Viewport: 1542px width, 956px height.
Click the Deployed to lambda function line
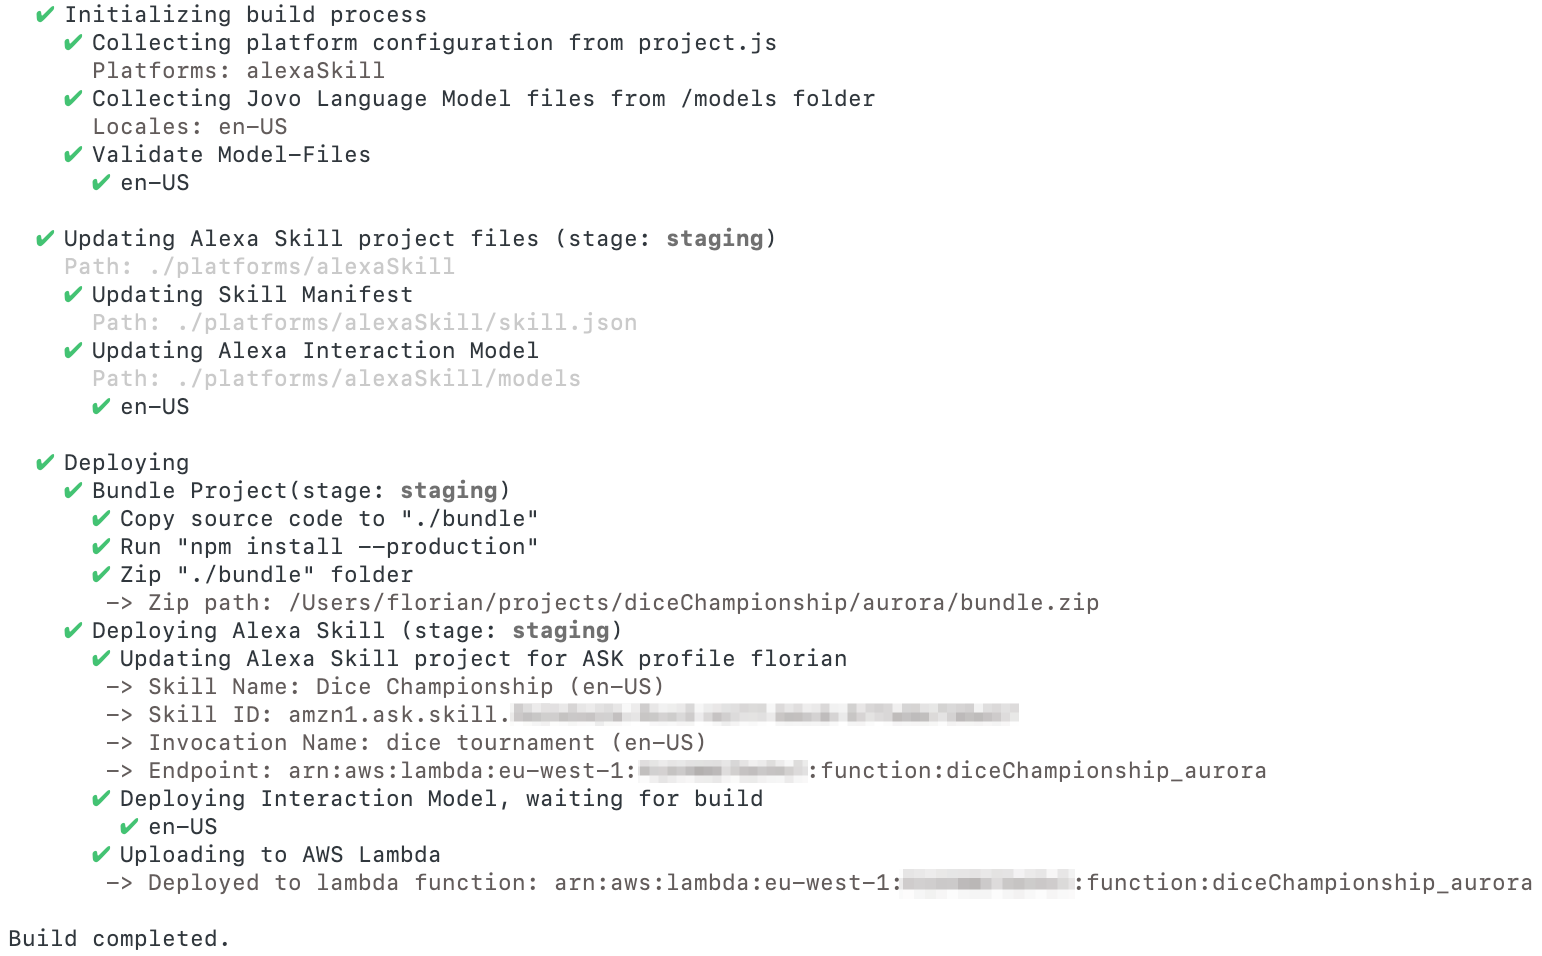click(840, 883)
